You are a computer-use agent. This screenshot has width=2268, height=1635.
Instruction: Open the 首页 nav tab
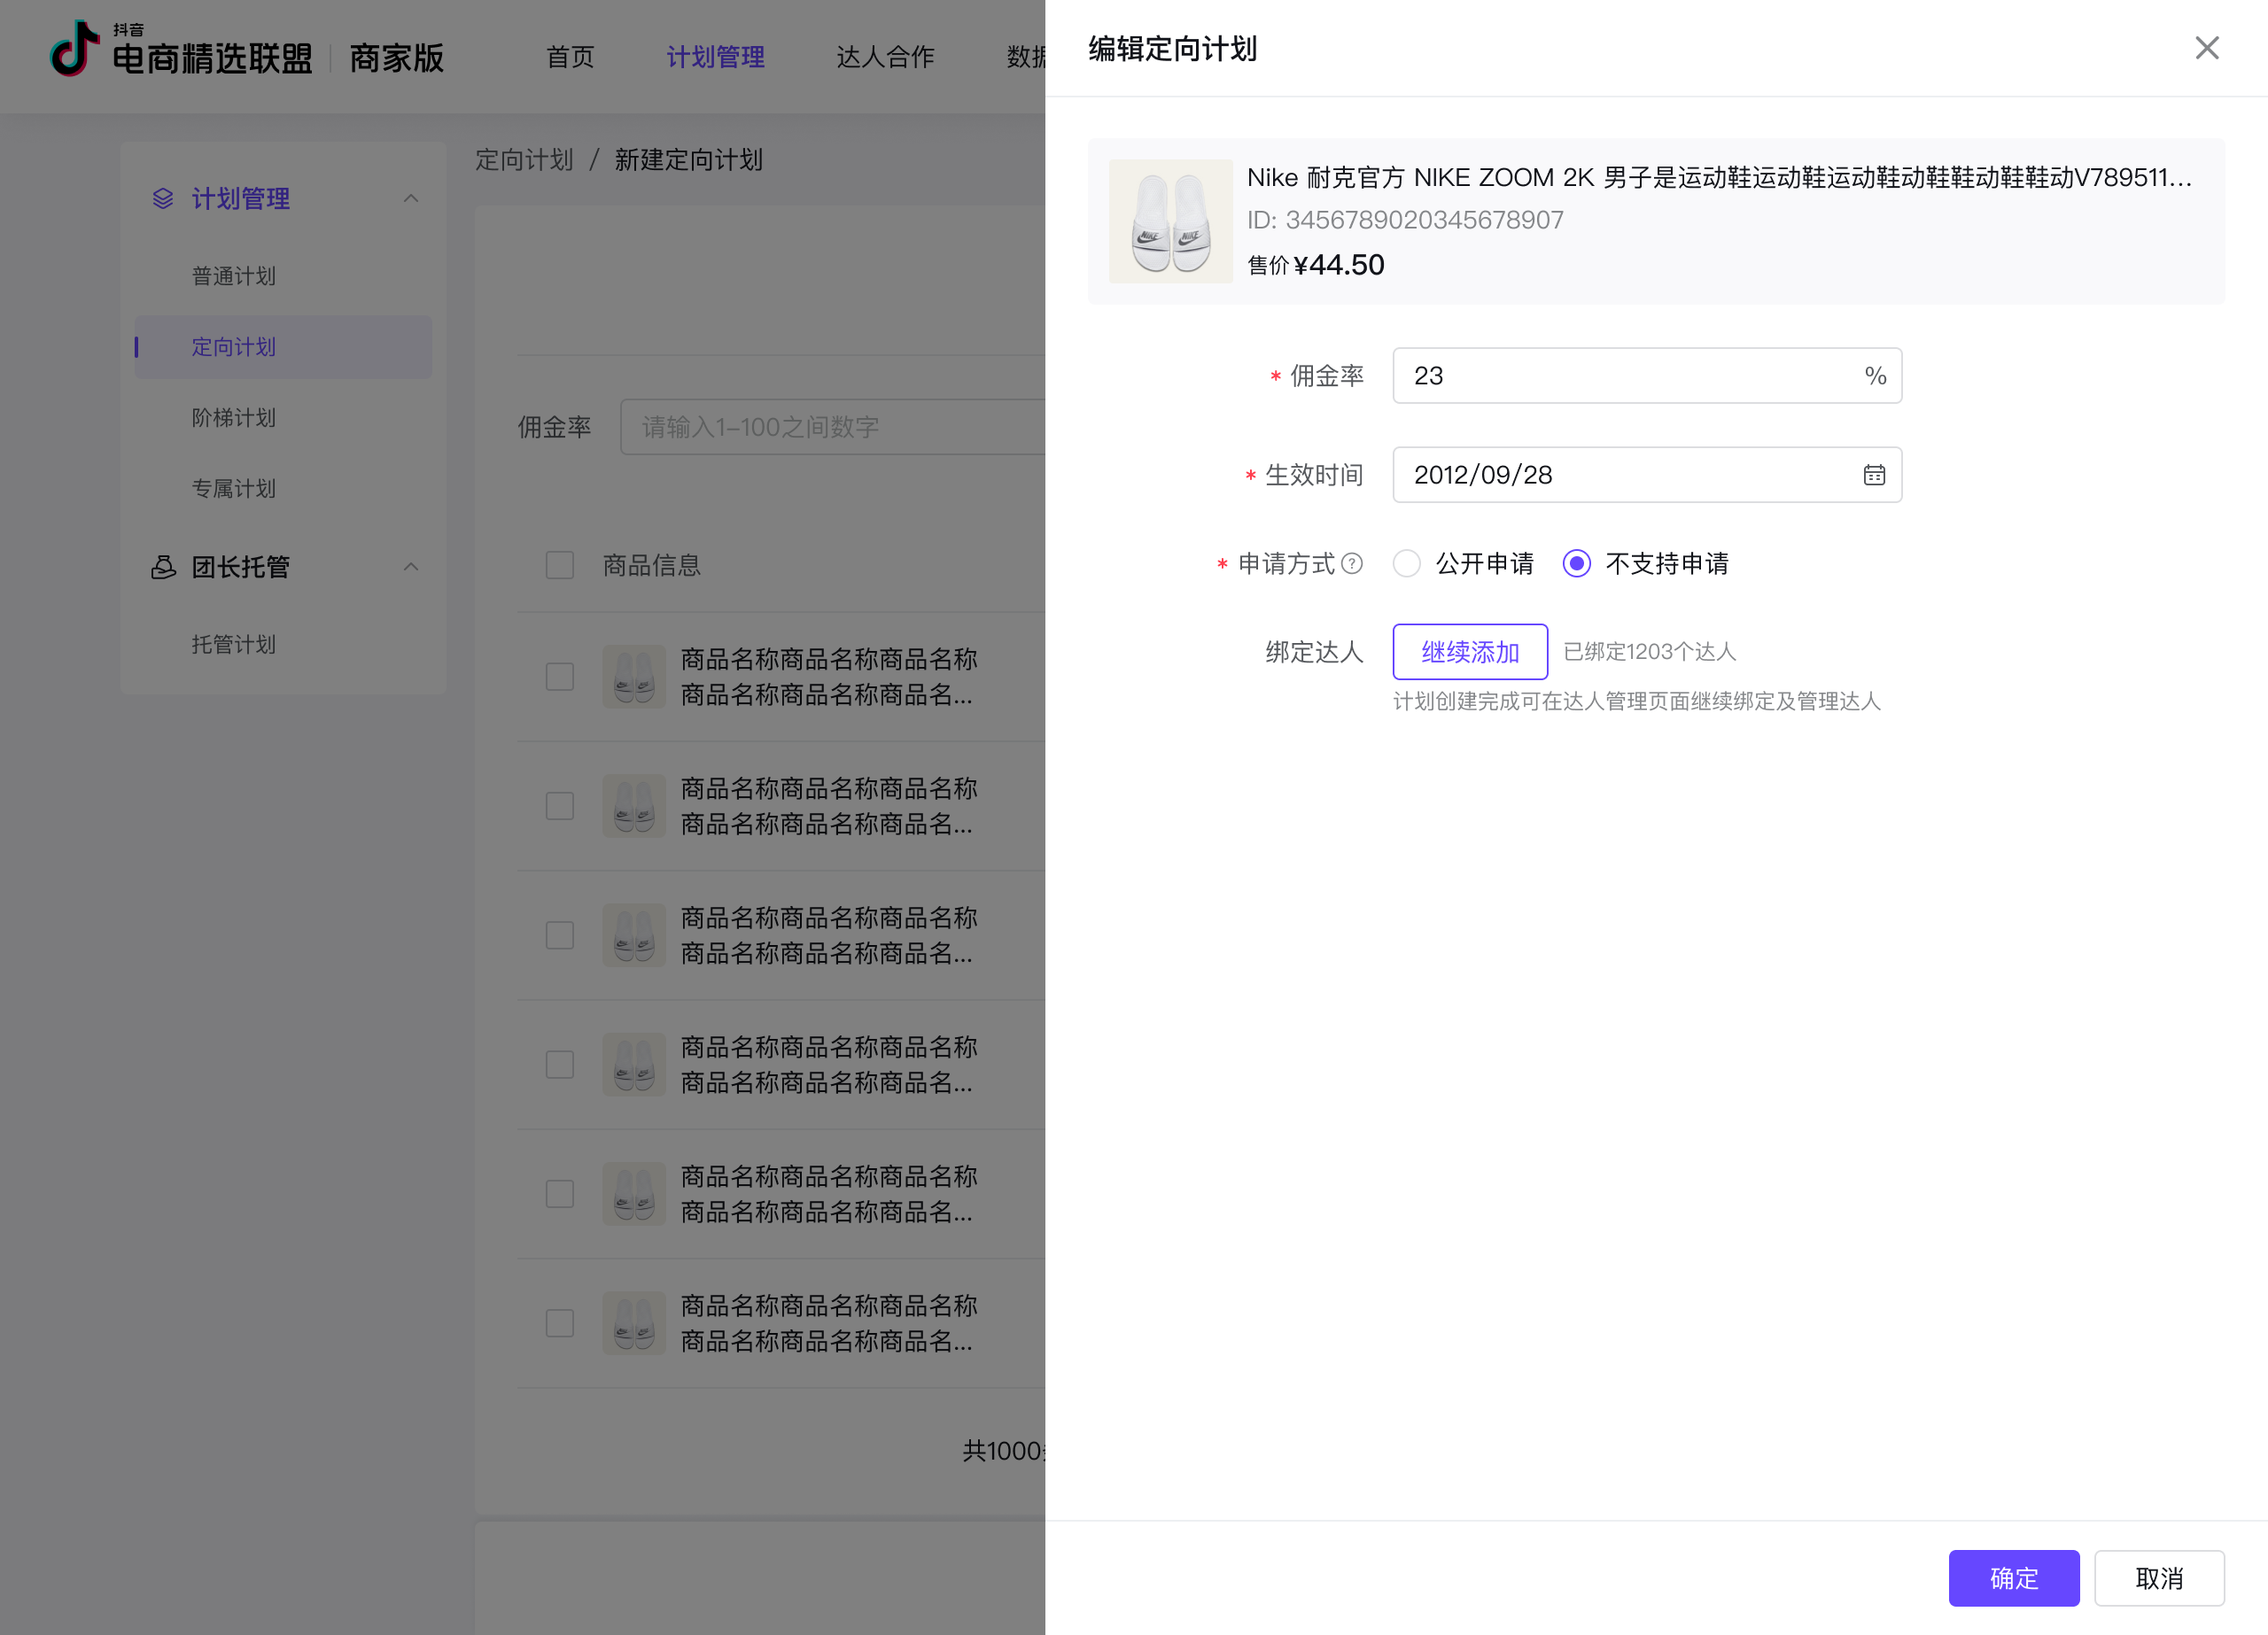tap(570, 57)
